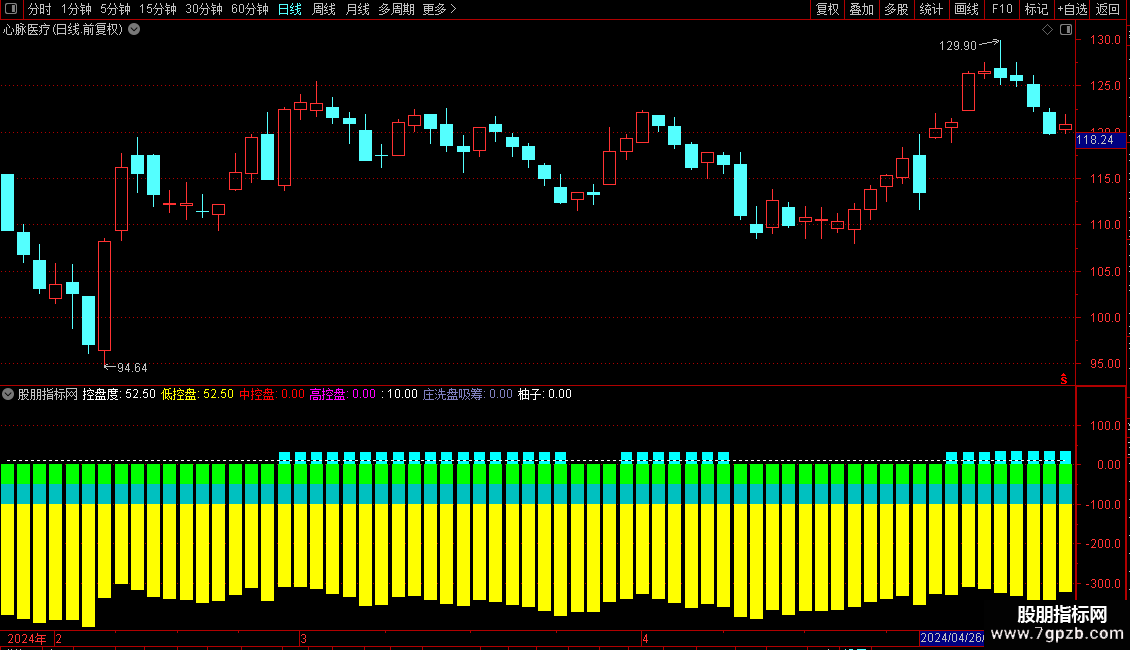Click the 129.90 high price label
The height and width of the screenshot is (650, 1130).
[958, 46]
